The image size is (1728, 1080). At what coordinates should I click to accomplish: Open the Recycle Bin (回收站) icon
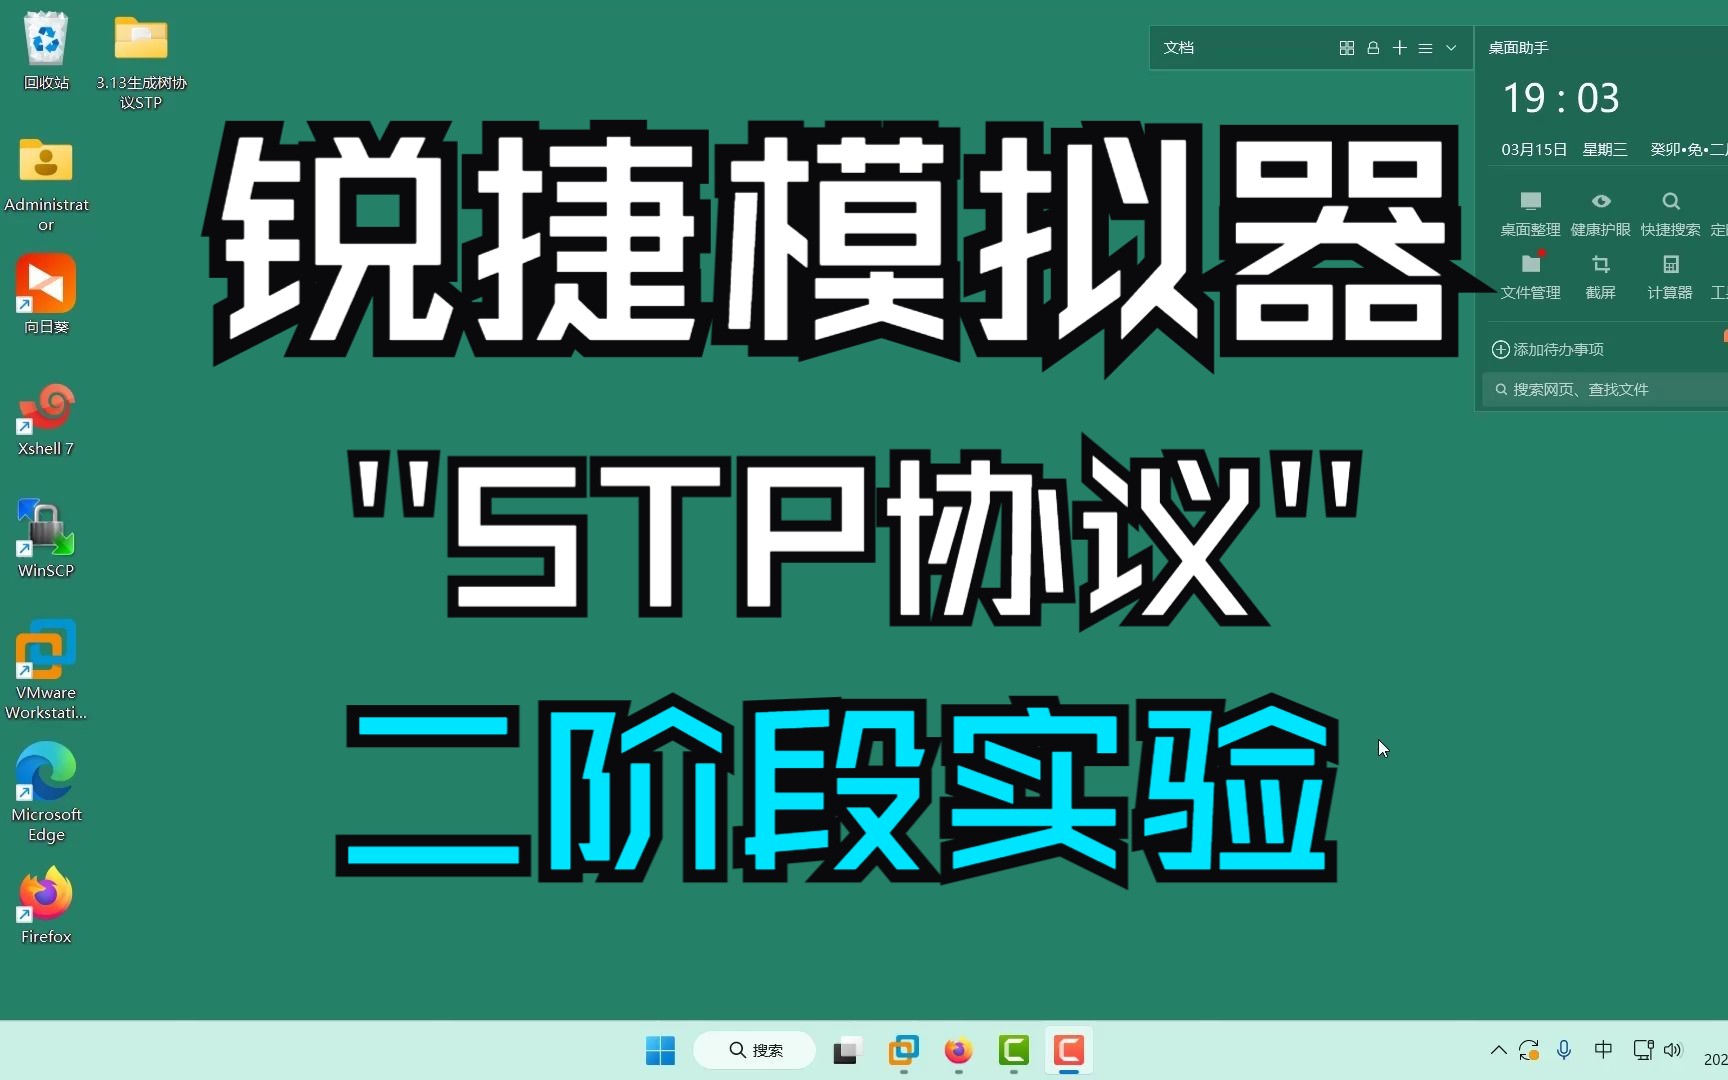tap(46, 50)
